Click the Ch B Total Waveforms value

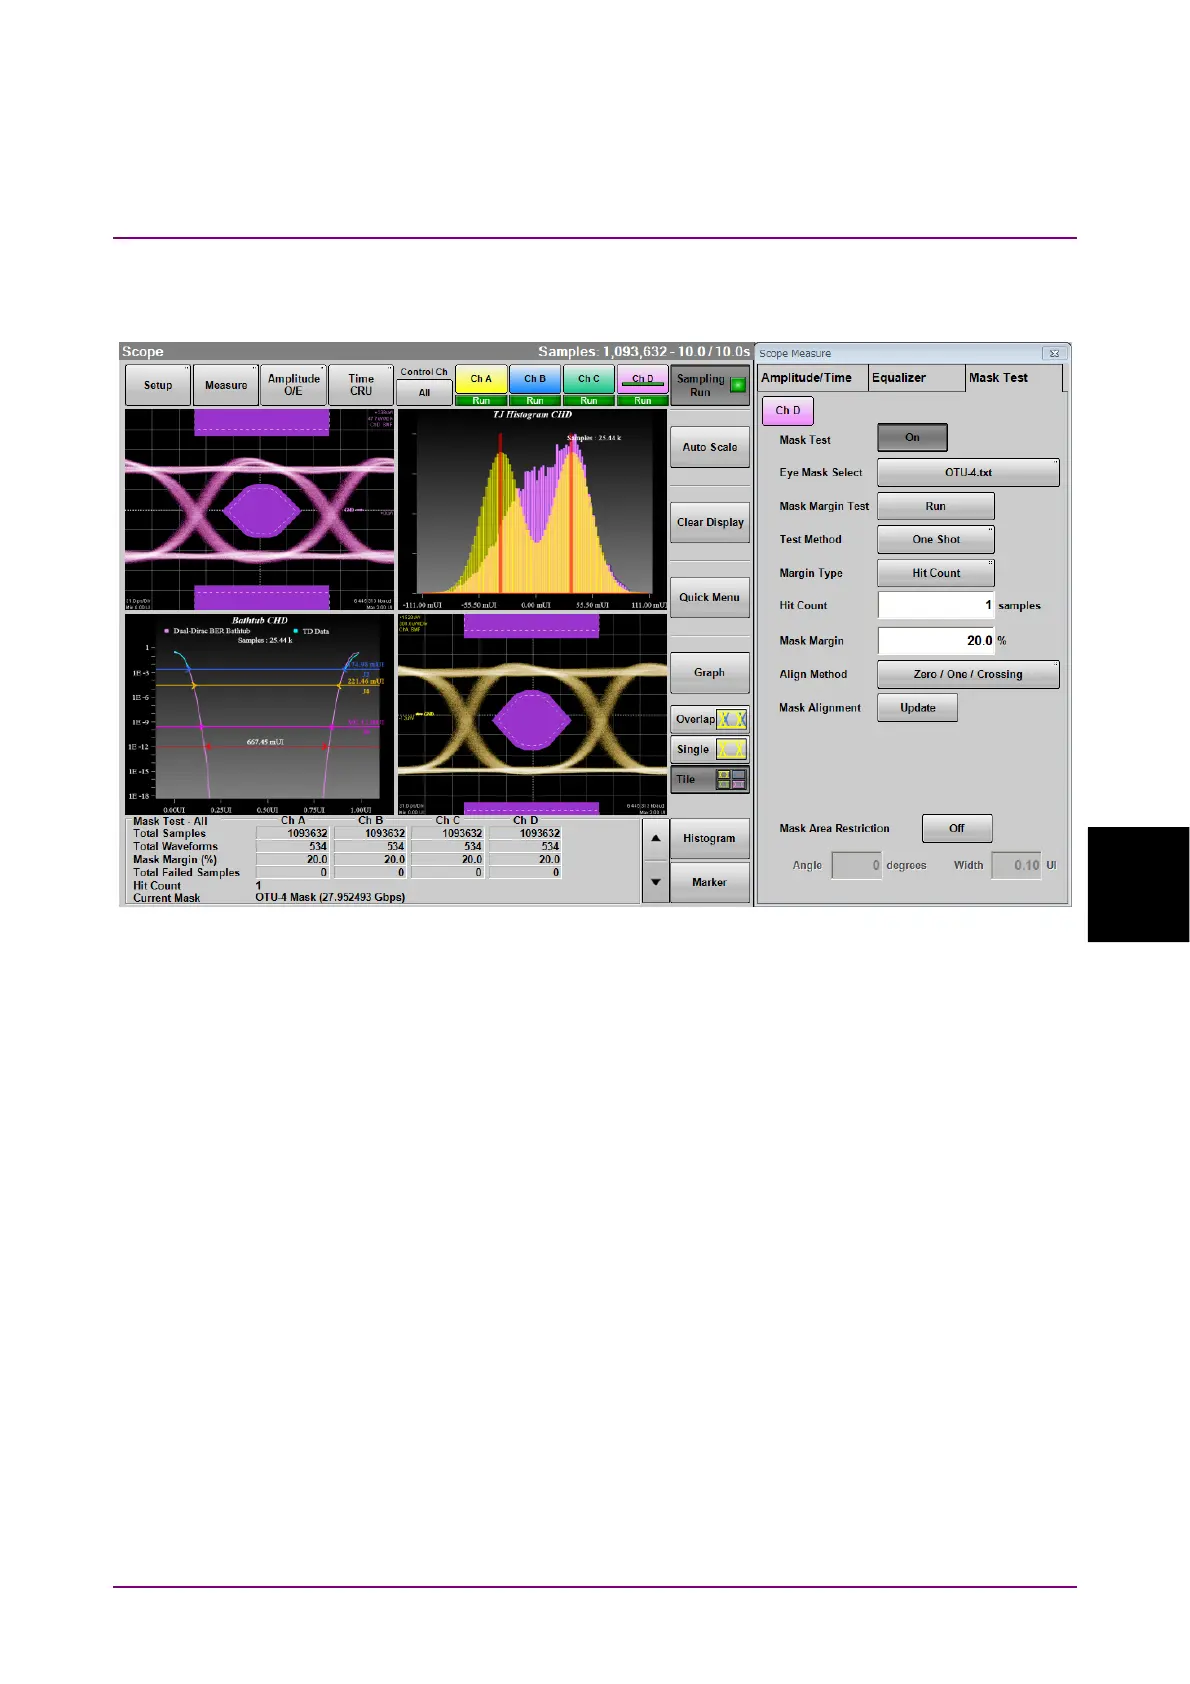(x=370, y=846)
